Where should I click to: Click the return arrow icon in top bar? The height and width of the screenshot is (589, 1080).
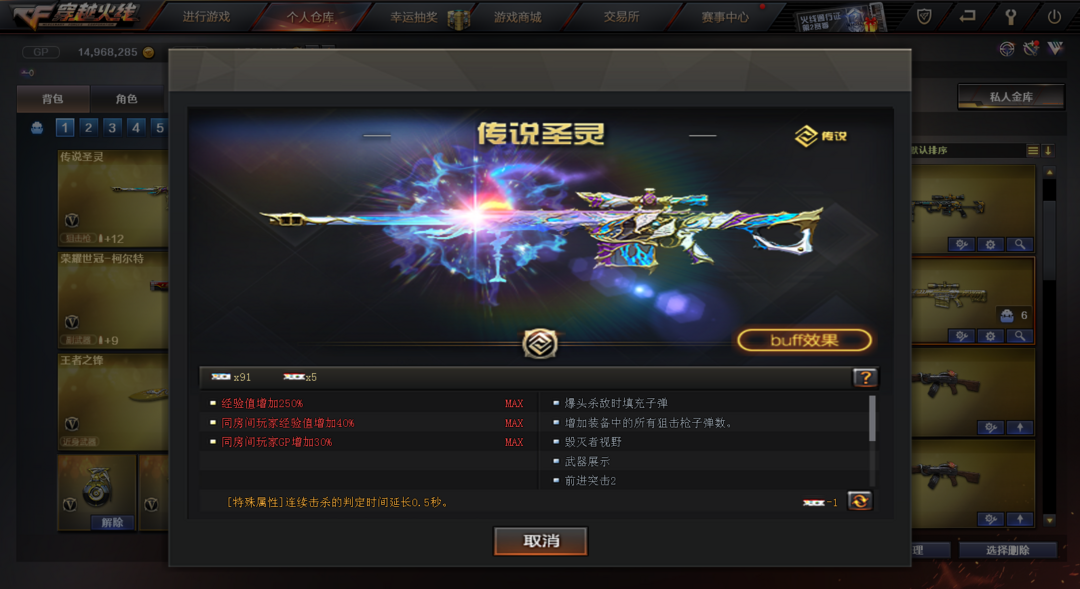click(968, 16)
